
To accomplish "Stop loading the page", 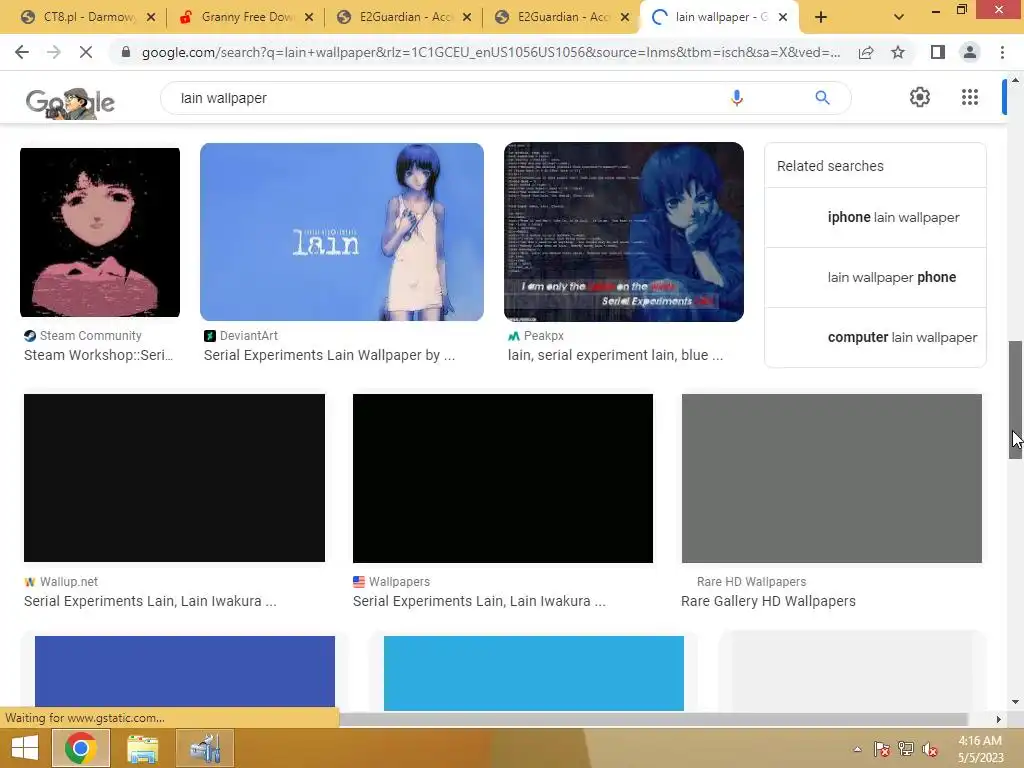I will click(86, 52).
